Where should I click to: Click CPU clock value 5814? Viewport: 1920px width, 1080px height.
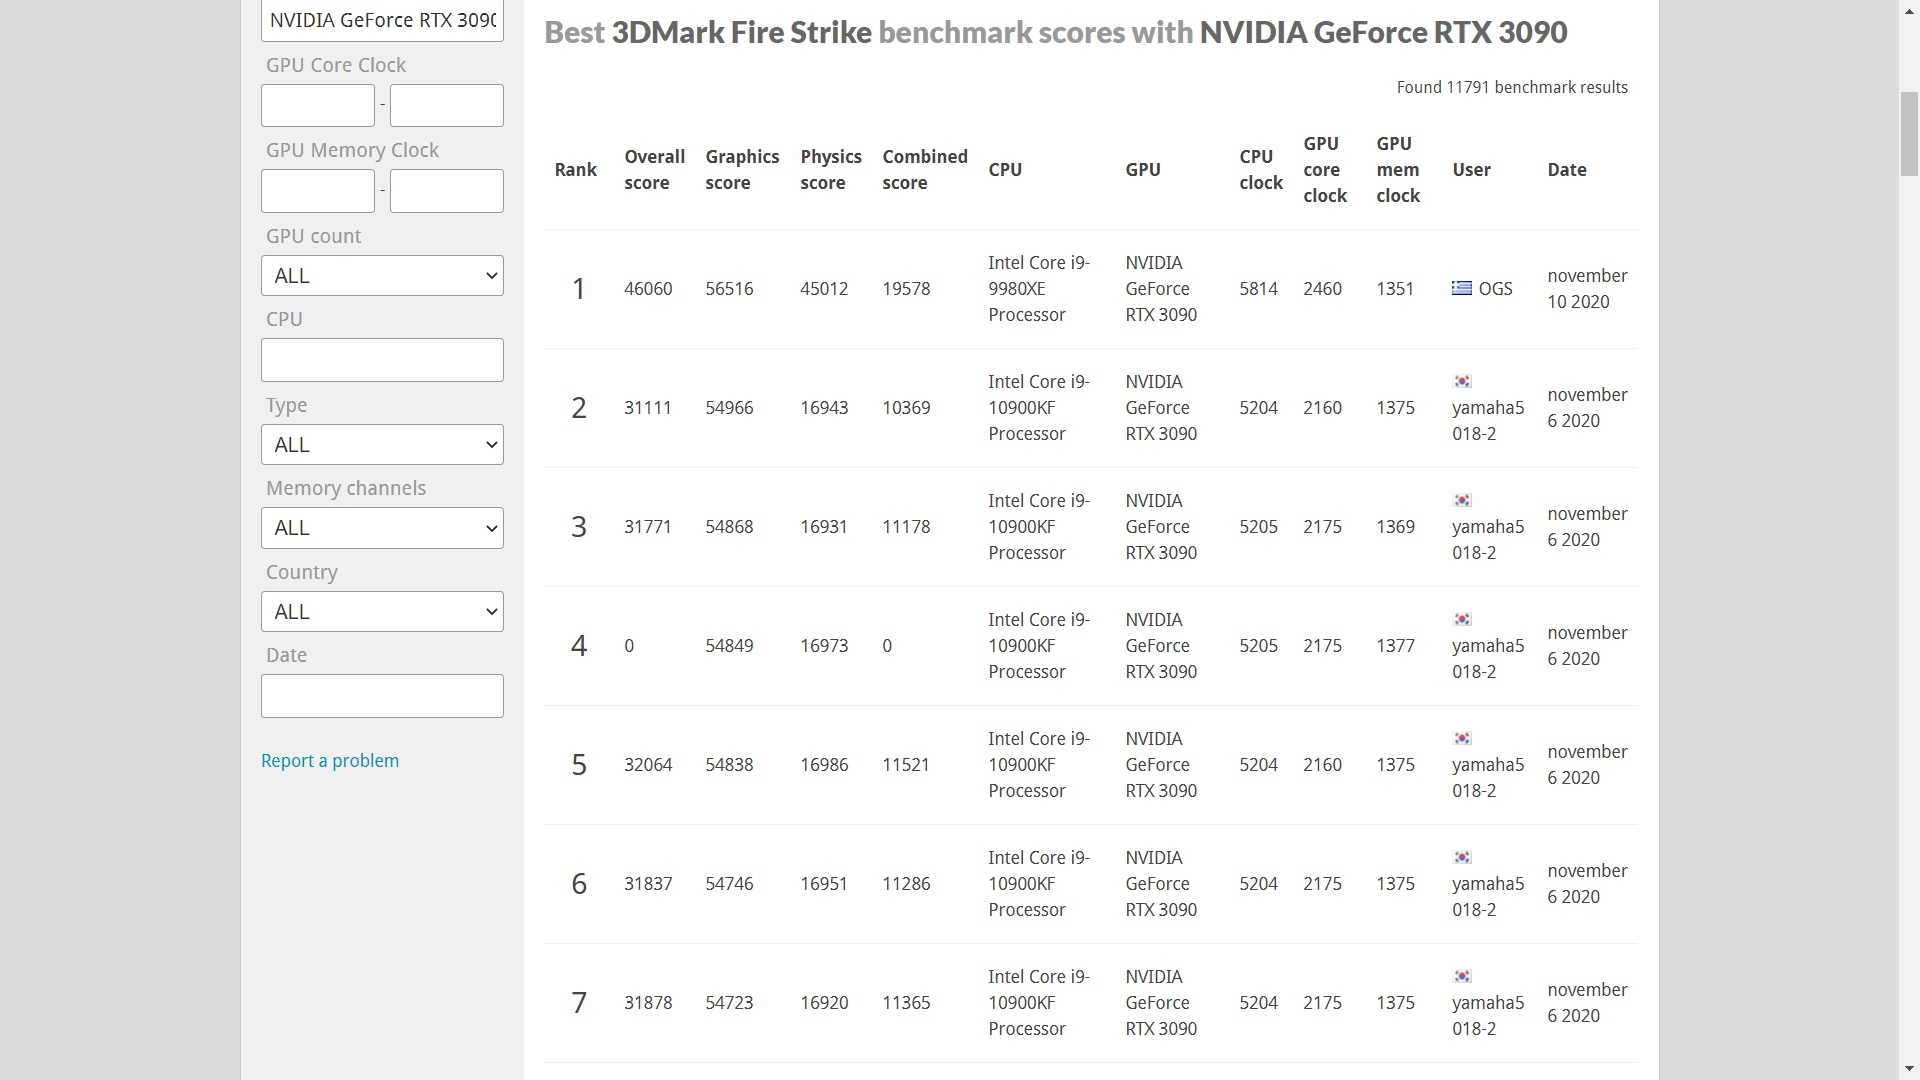tap(1258, 289)
